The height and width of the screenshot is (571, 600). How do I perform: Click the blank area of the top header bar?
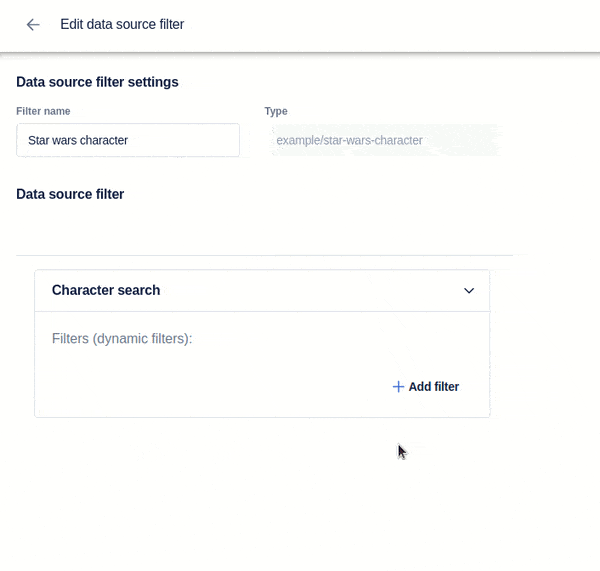400,25
